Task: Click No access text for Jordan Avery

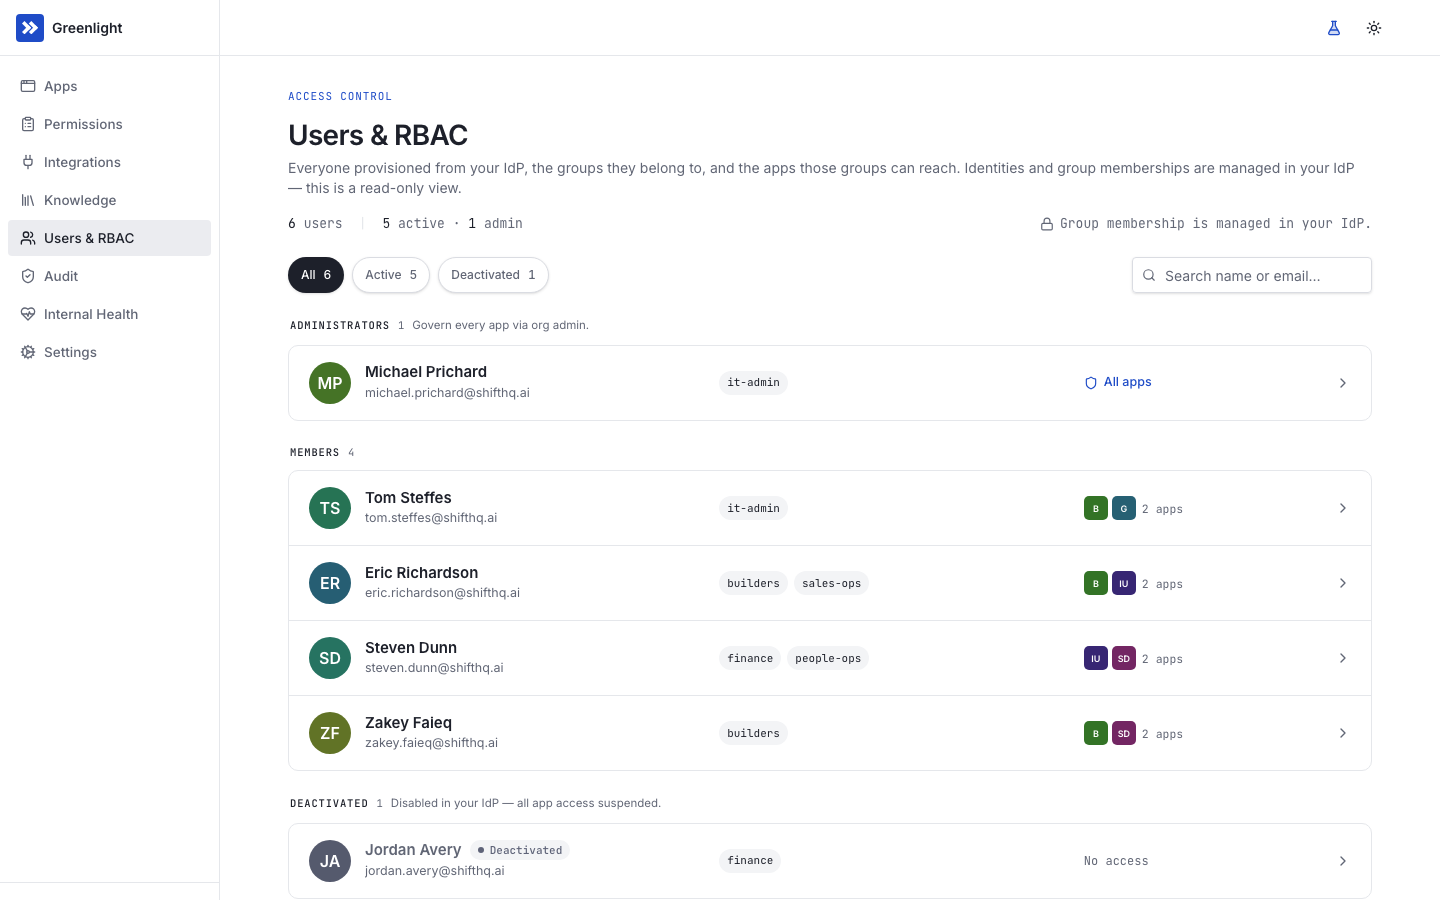Action: point(1116,861)
